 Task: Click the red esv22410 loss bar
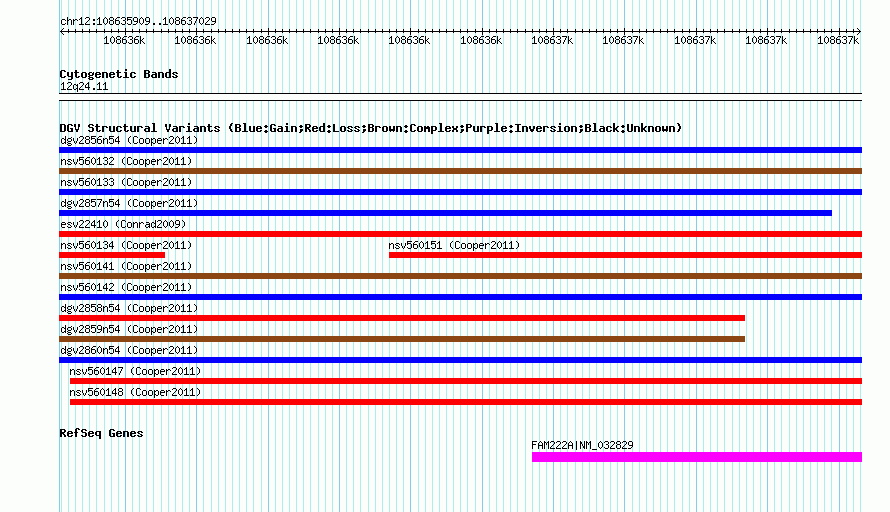tap(460, 234)
